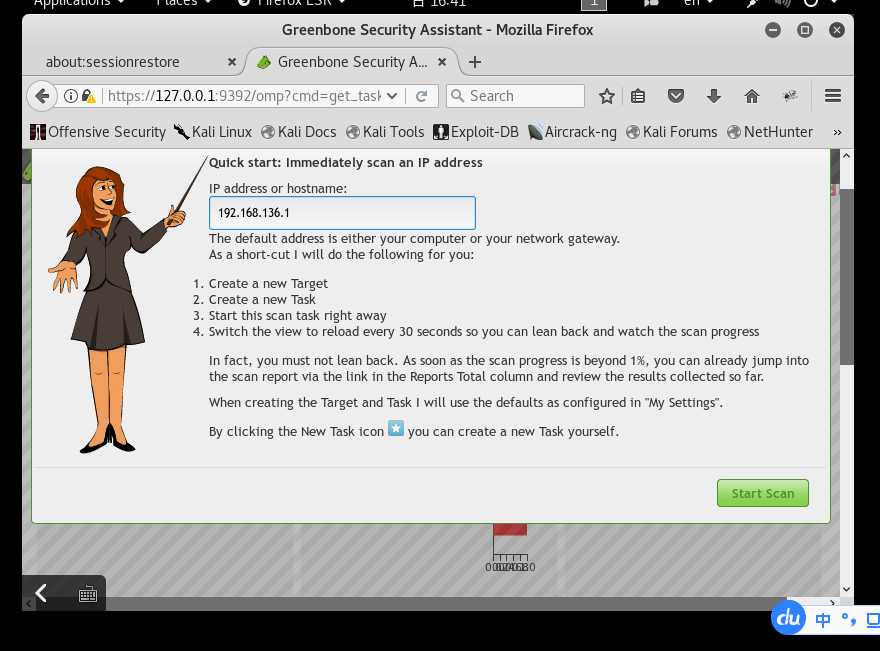Screen dimensions: 880x651
Task: Open the Firefox ESR app menu in panel
Action: [292, 3]
